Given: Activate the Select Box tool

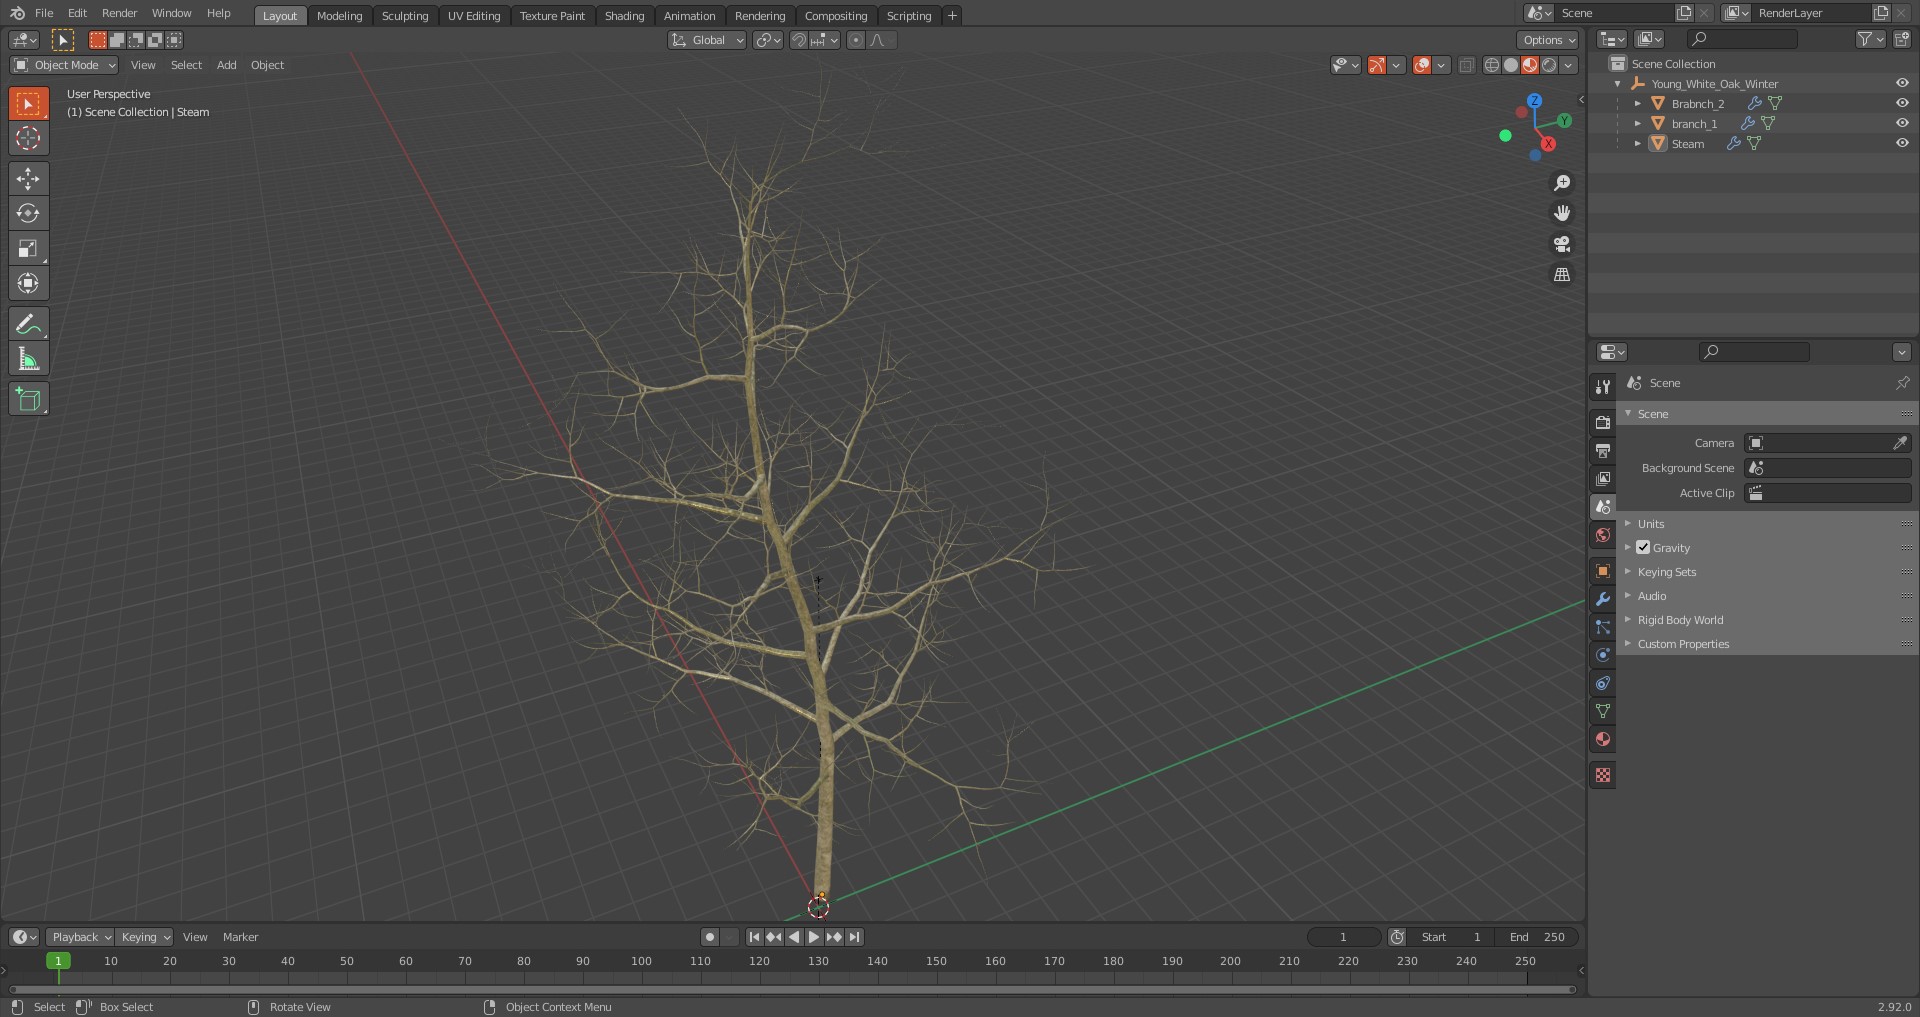Looking at the screenshot, I should tap(28, 104).
